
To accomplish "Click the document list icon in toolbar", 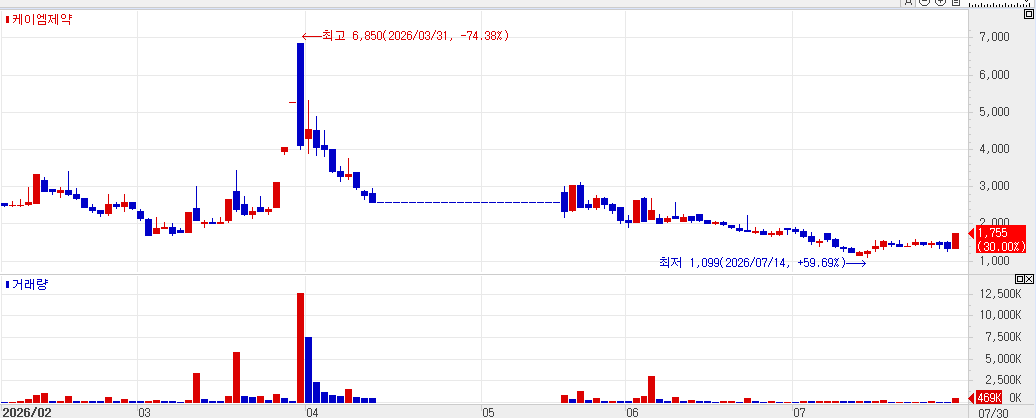I will pyautogui.click(x=956, y=2).
